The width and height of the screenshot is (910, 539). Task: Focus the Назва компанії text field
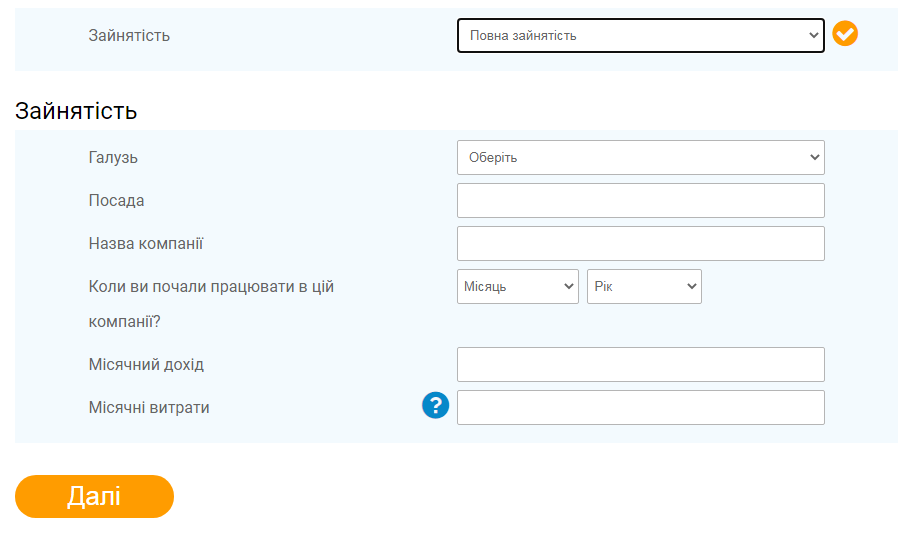(x=641, y=244)
